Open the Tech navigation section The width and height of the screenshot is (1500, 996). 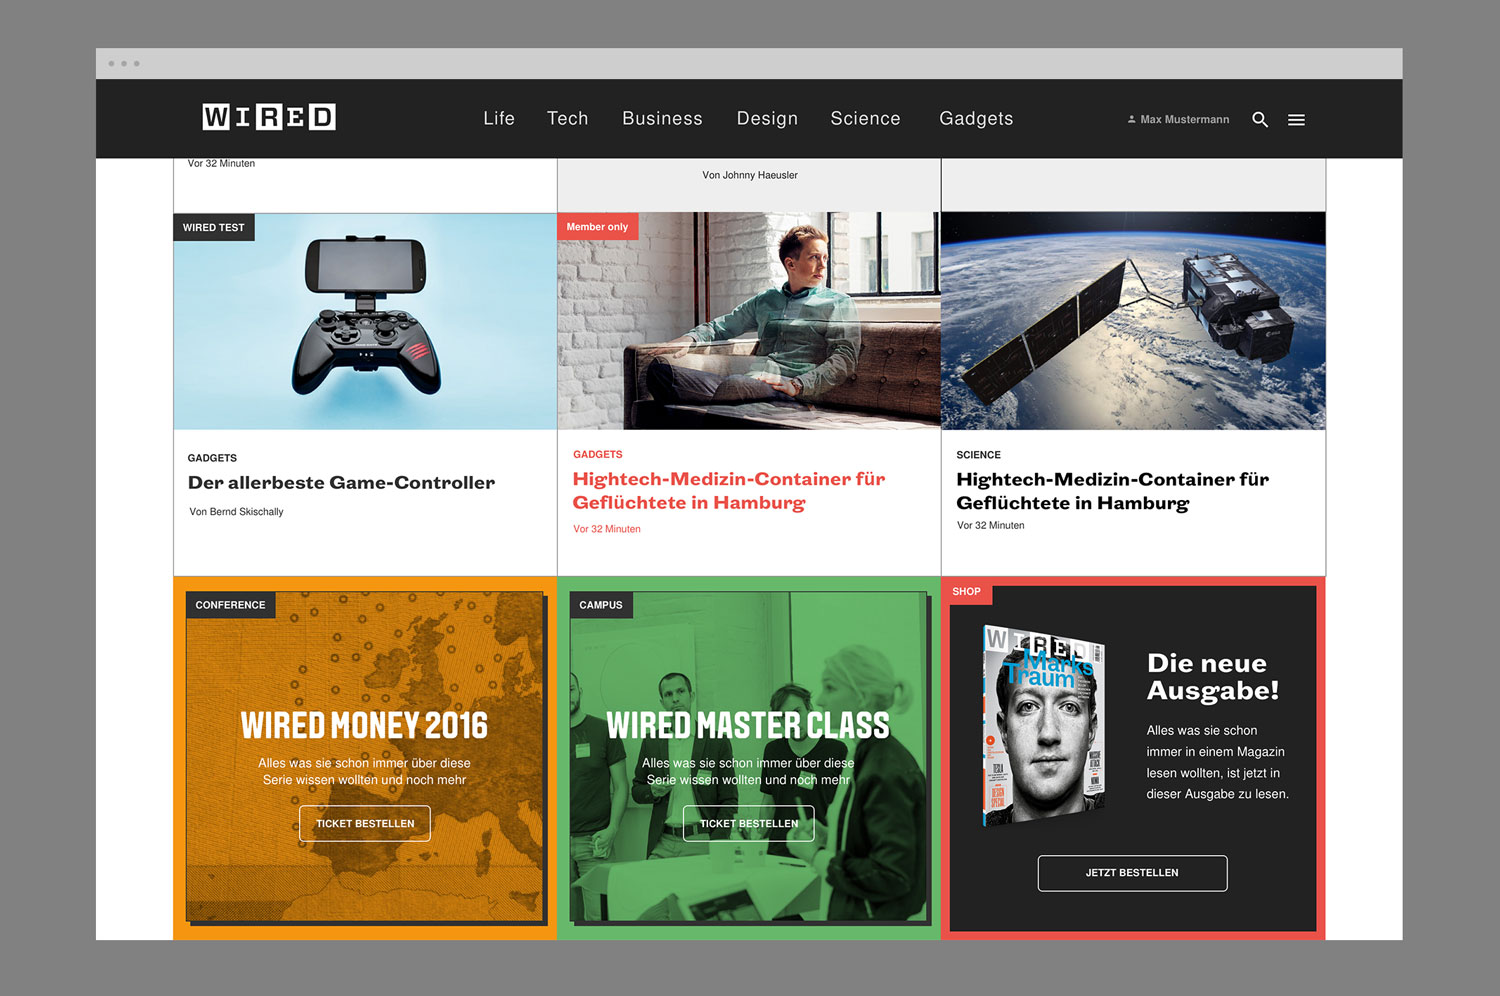coord(568,118)
